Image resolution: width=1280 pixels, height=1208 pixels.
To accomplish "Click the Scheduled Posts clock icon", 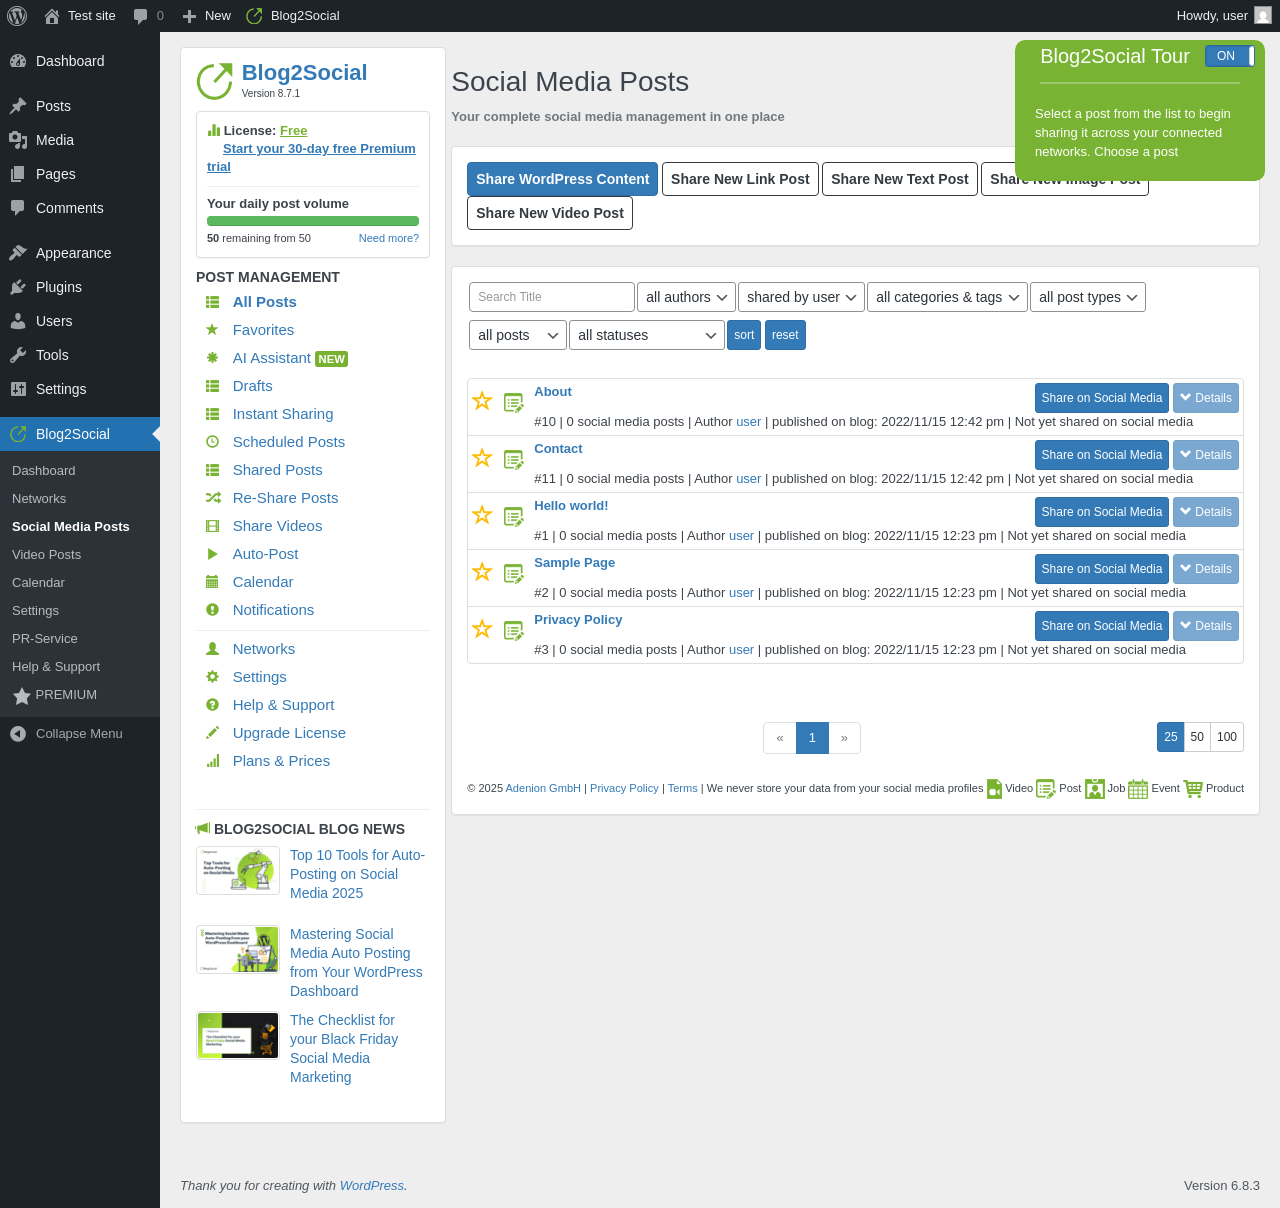I will [212, 442].
